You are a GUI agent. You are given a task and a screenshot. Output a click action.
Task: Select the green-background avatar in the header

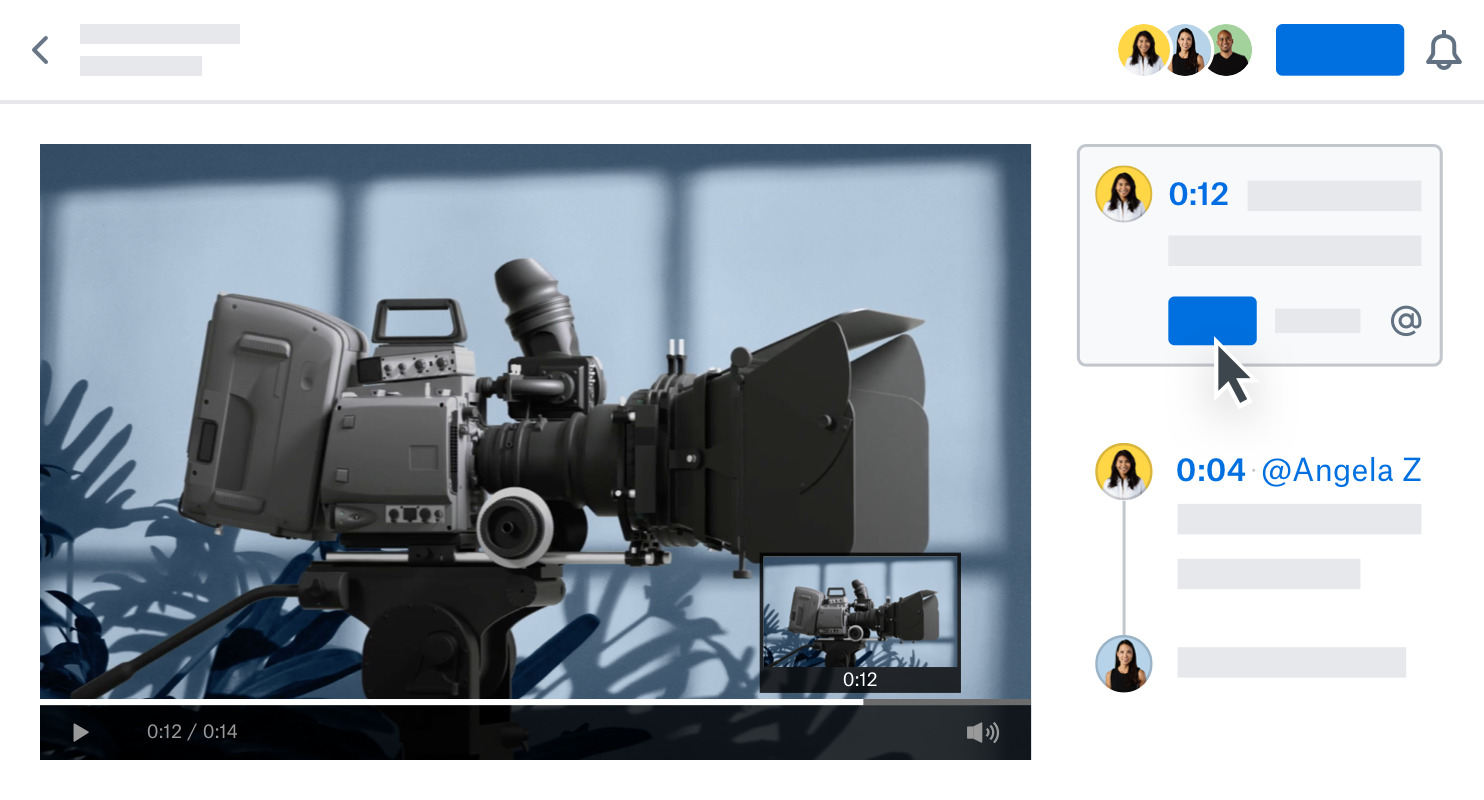(1227, 50)
